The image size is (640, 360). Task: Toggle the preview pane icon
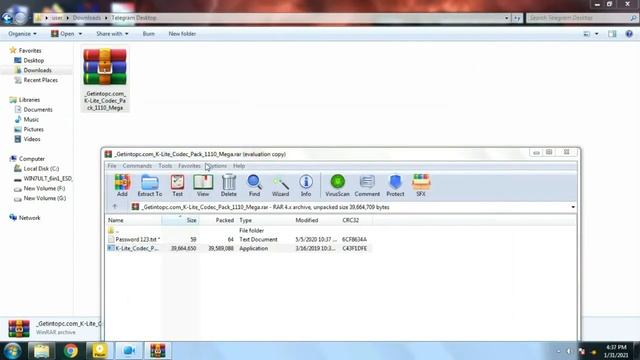tap(612, 34)
